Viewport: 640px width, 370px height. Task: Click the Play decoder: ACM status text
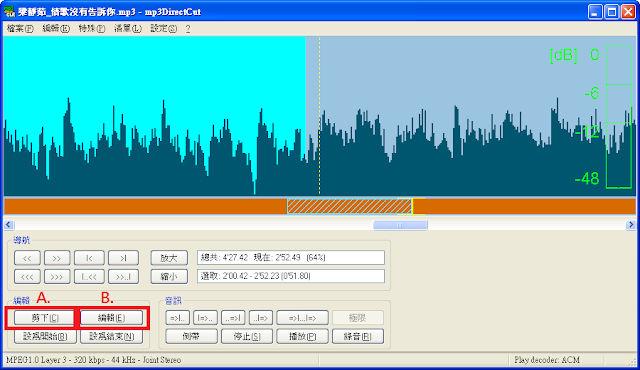point(547,360)
